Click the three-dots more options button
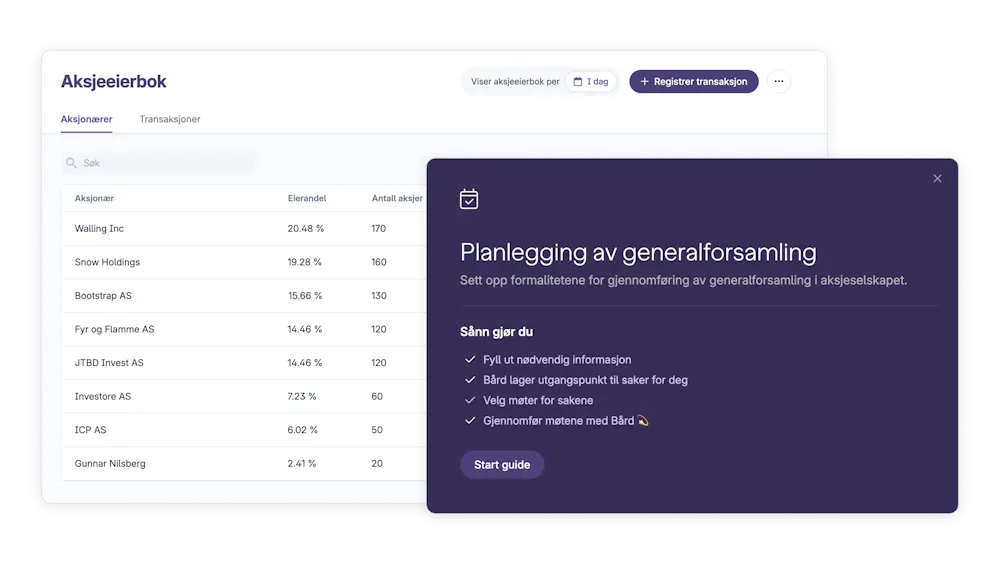The height and width of the screenshot is (563, 1000). [779, 82]
